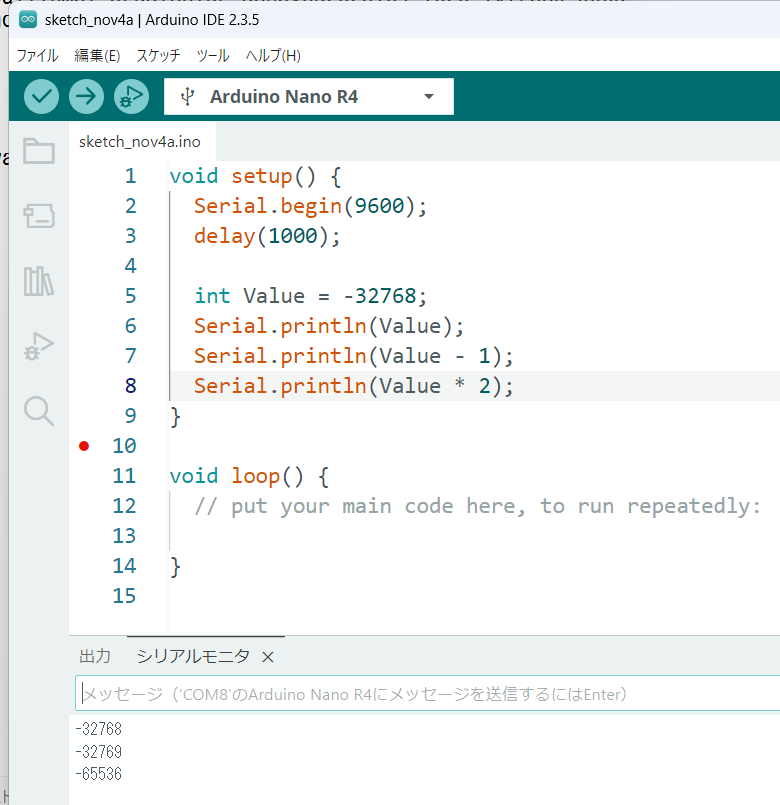
Task: Open the Search magnifier in sidebar
Action: click(x=39, y=410)
